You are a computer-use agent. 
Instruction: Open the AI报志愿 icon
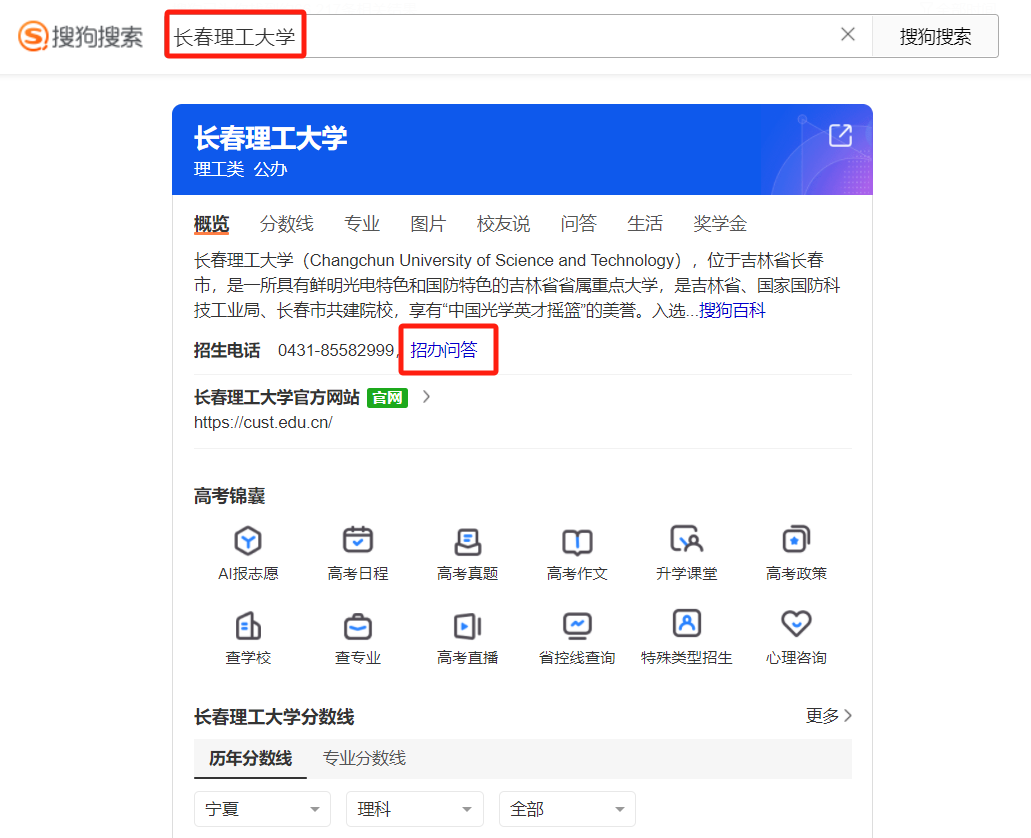pyautogui.click(x=248, y=541)
